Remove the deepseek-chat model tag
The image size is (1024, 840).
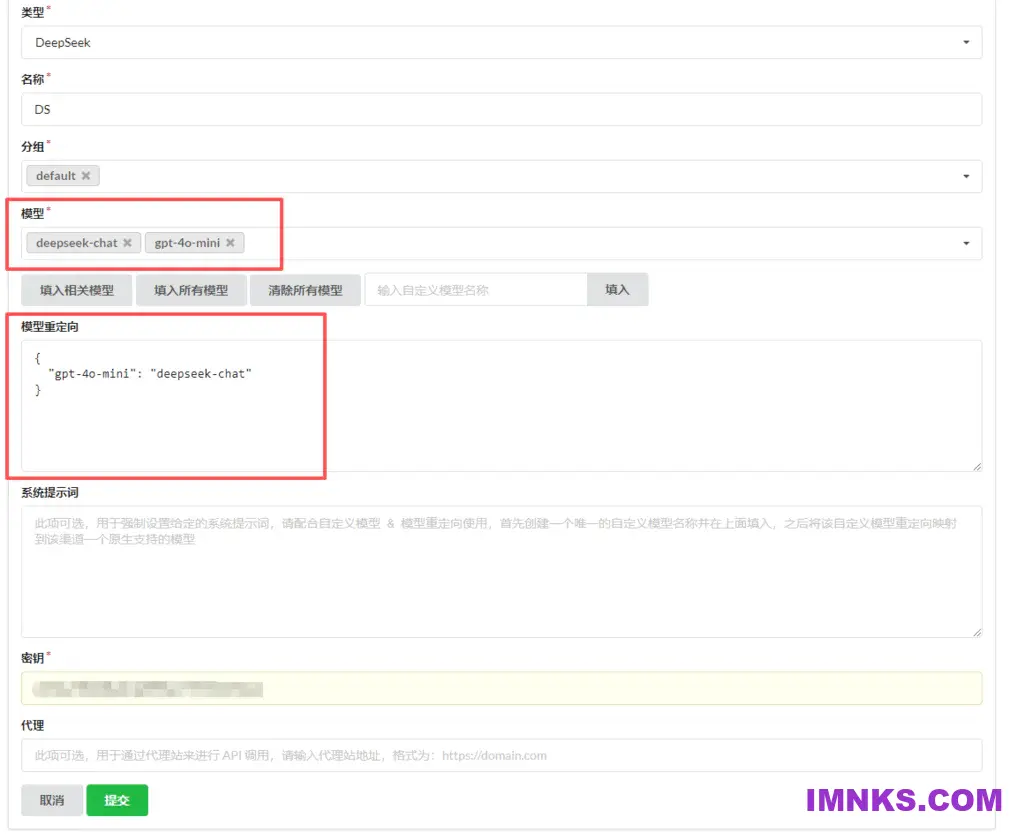[127, 242]
